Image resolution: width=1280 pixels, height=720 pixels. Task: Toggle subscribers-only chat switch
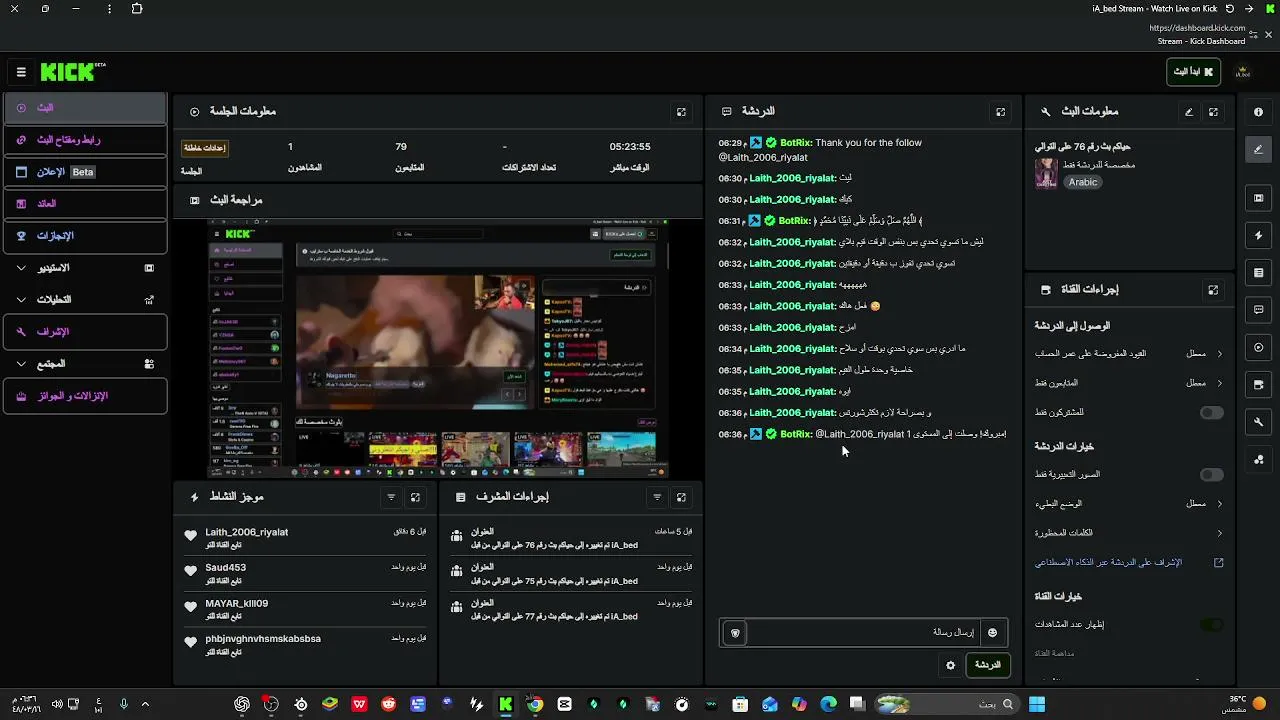tap(1211, 412)
